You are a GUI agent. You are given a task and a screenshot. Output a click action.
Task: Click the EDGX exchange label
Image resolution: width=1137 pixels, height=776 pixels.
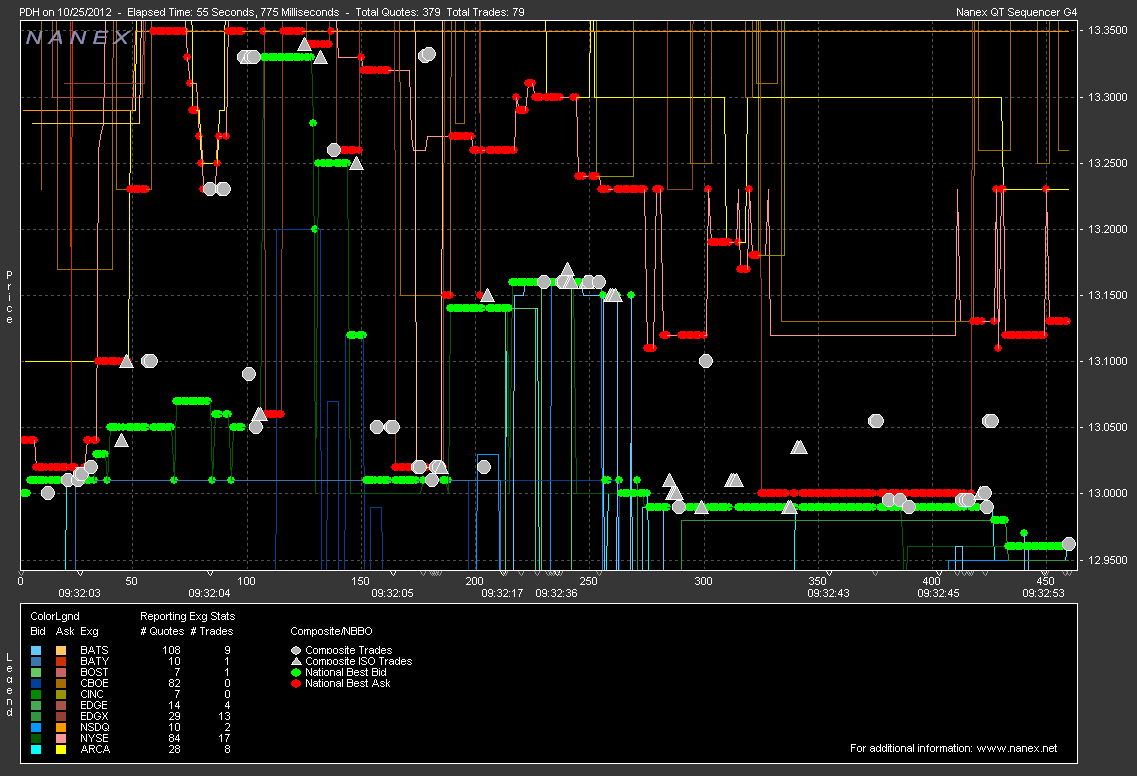coord(94,716)
